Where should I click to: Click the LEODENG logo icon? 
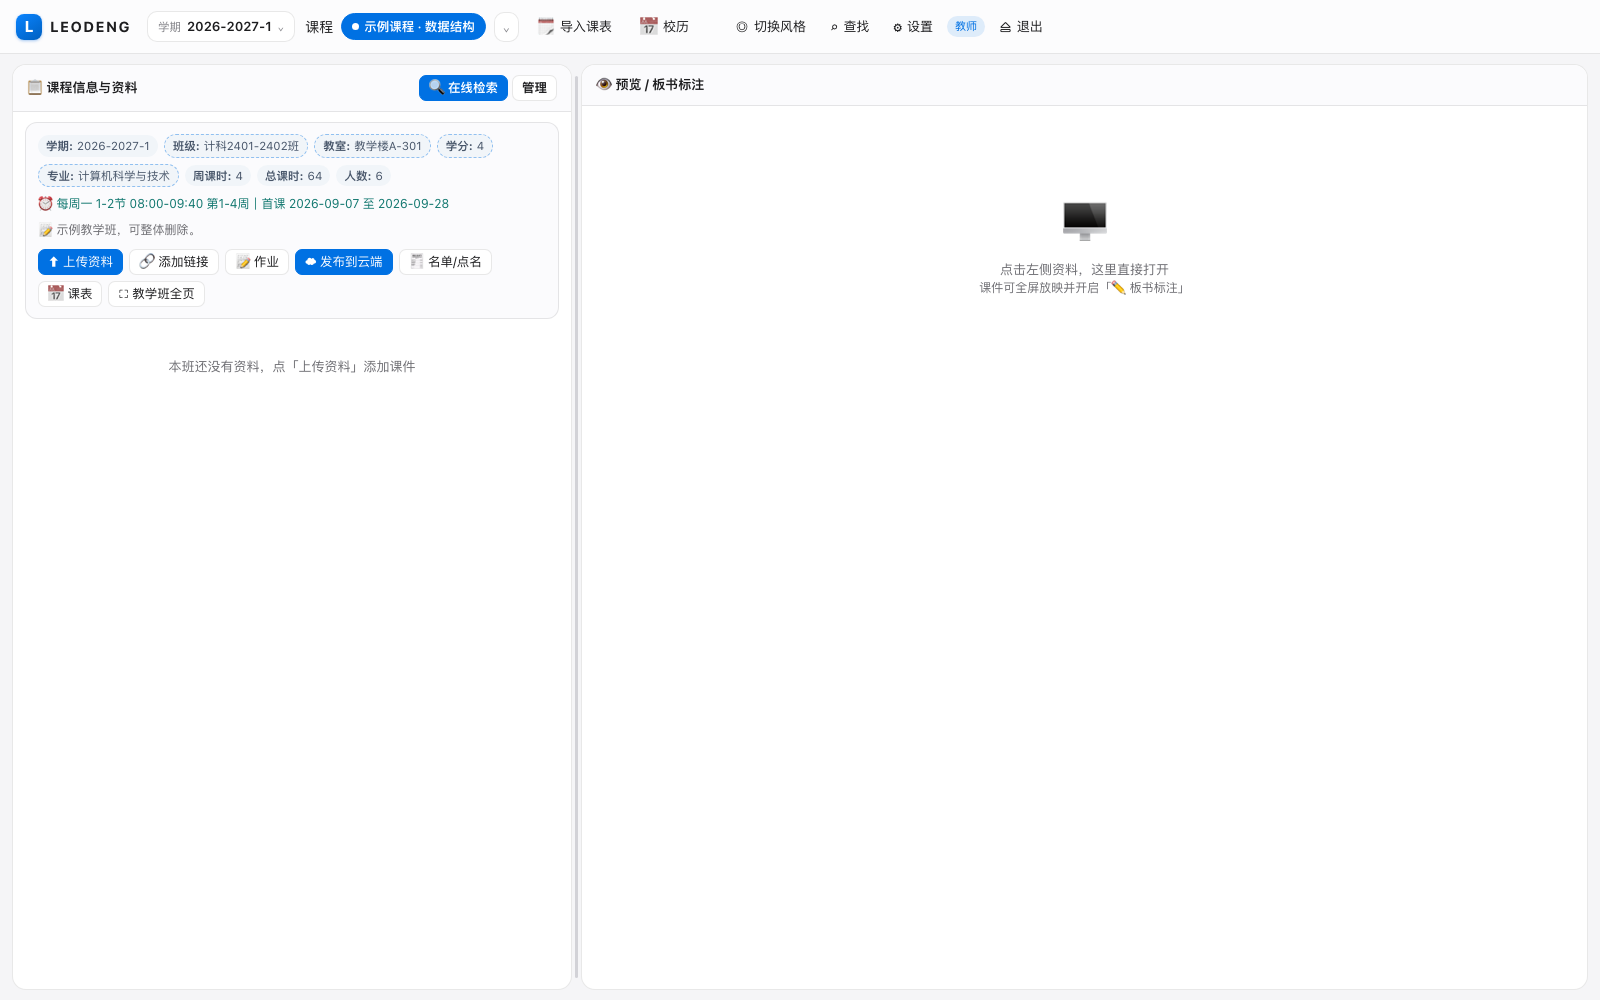(29, 27)
